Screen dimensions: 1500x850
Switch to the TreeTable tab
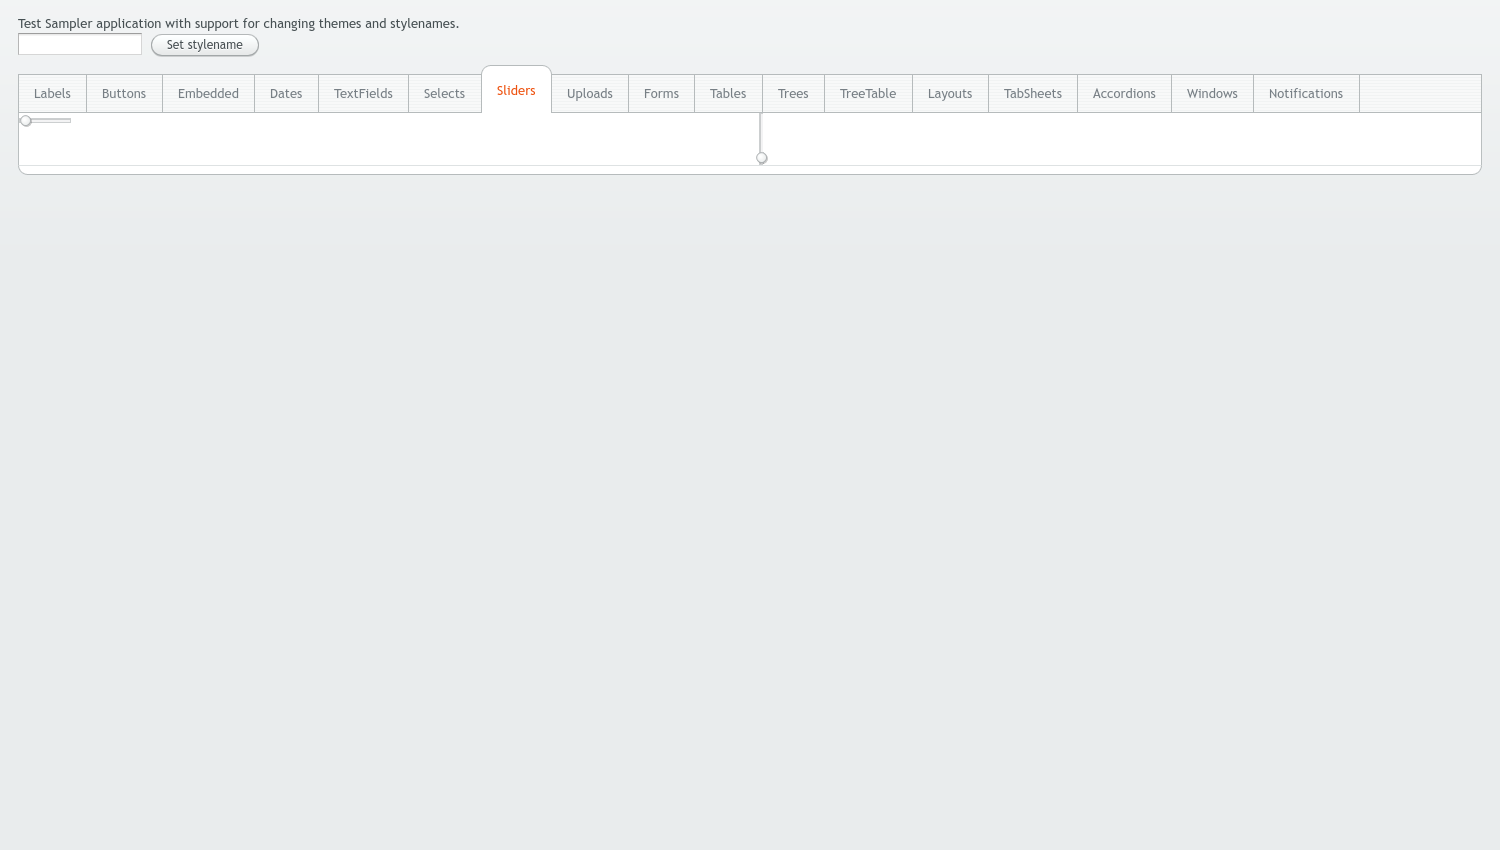point(868,94)
